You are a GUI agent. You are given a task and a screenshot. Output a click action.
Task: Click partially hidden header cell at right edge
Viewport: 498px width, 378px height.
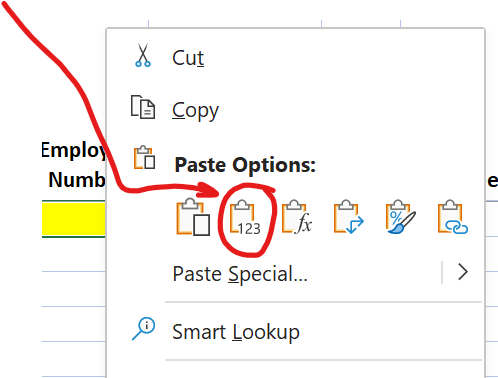[492, 181]
